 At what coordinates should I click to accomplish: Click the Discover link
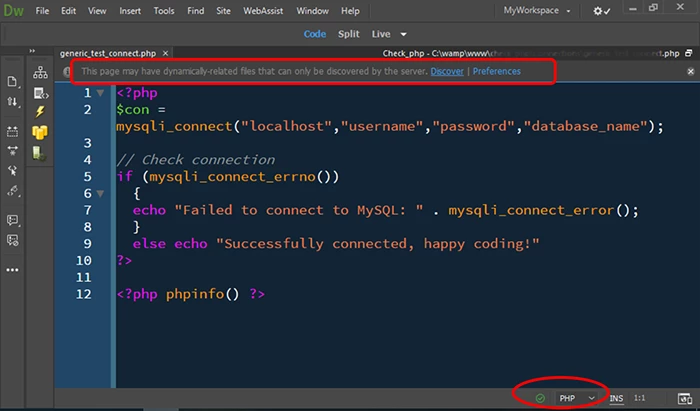pos(447,71)
